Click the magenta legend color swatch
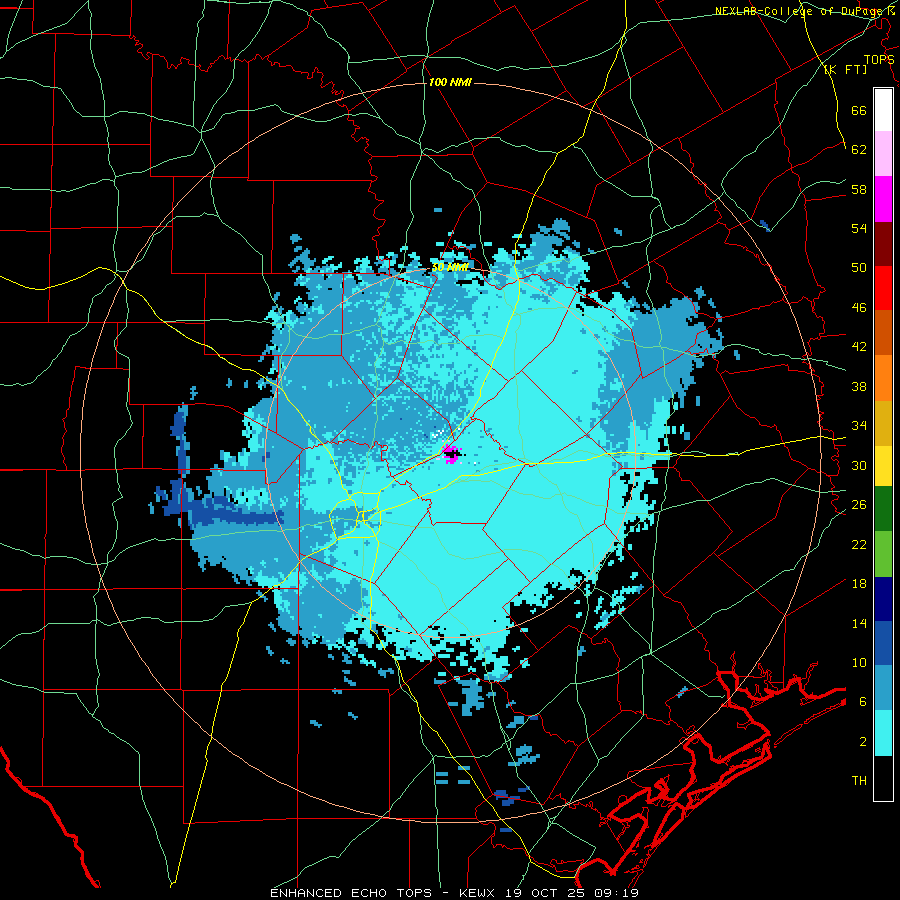 click(x=883, y=199)
